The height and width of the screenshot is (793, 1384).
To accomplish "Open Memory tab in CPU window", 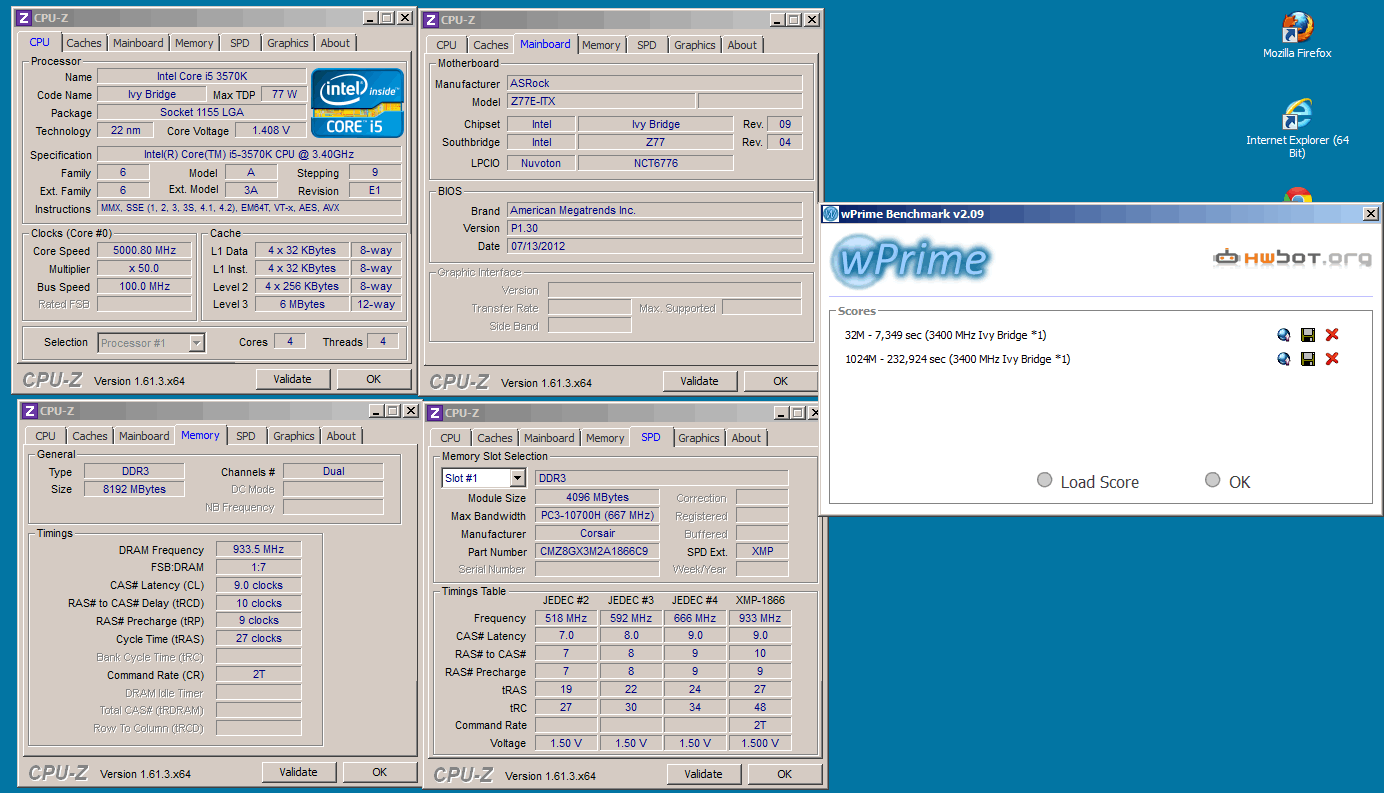I will click(x=194, y=43).
